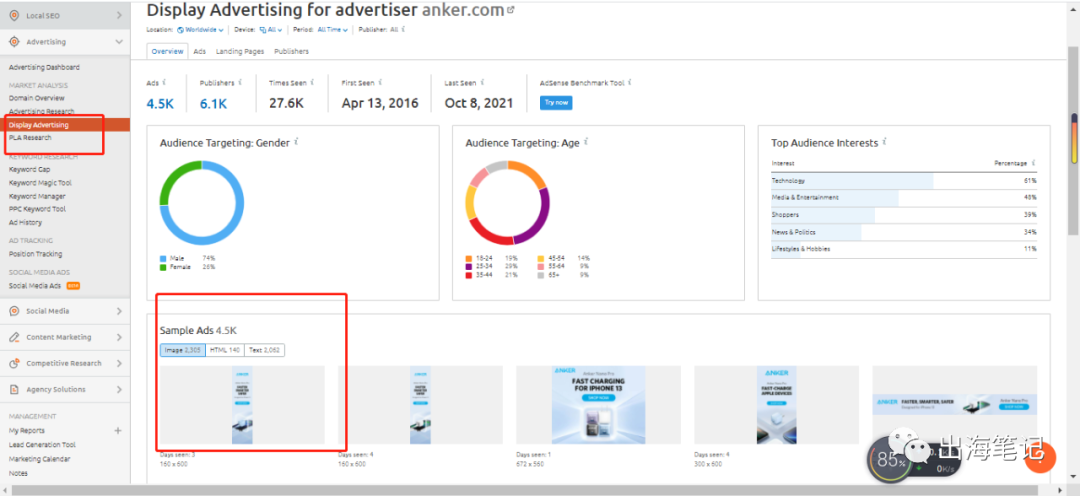The image size is (1080, 496).
Task: Open the Location Worldwide dropdown
Action: point(200,30)
